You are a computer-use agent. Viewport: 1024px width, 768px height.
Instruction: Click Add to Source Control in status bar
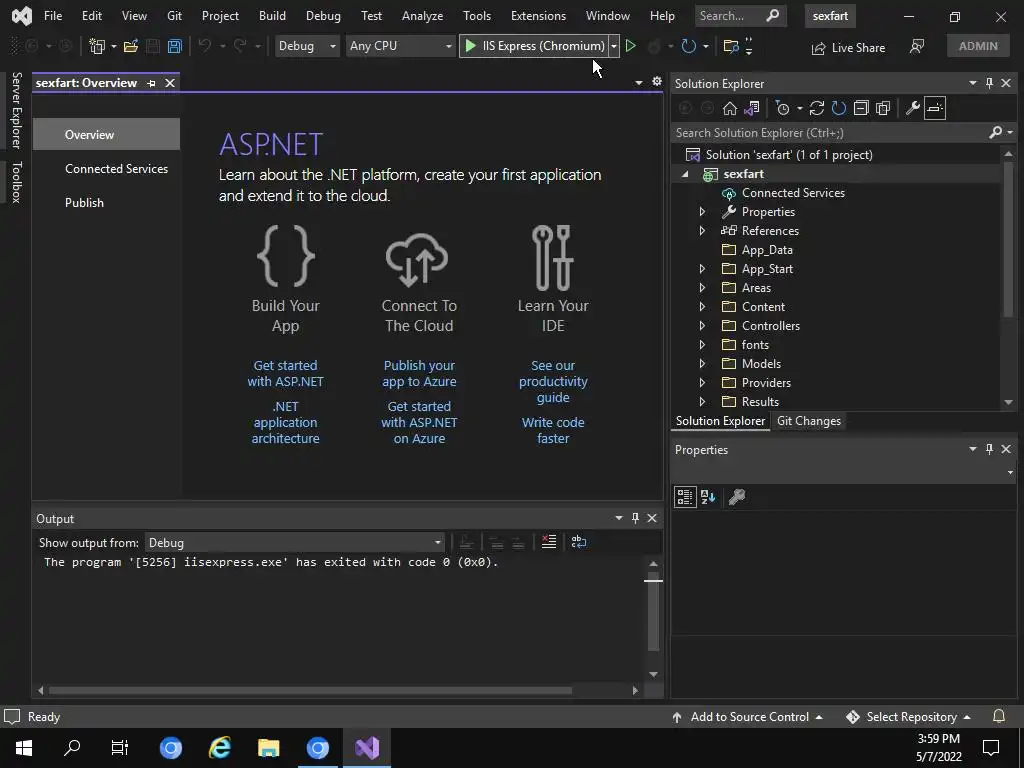(747, 716)
